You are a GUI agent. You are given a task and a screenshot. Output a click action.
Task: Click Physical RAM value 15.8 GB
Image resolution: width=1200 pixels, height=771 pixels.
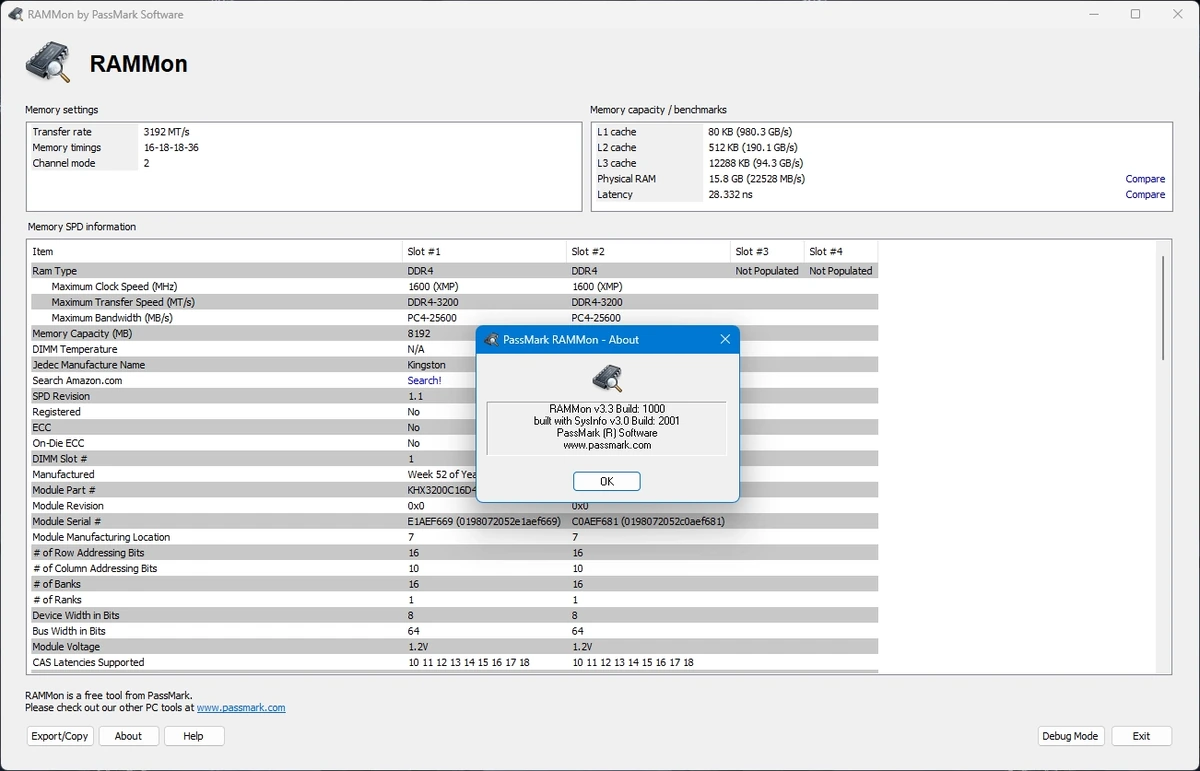pos(756,179)
